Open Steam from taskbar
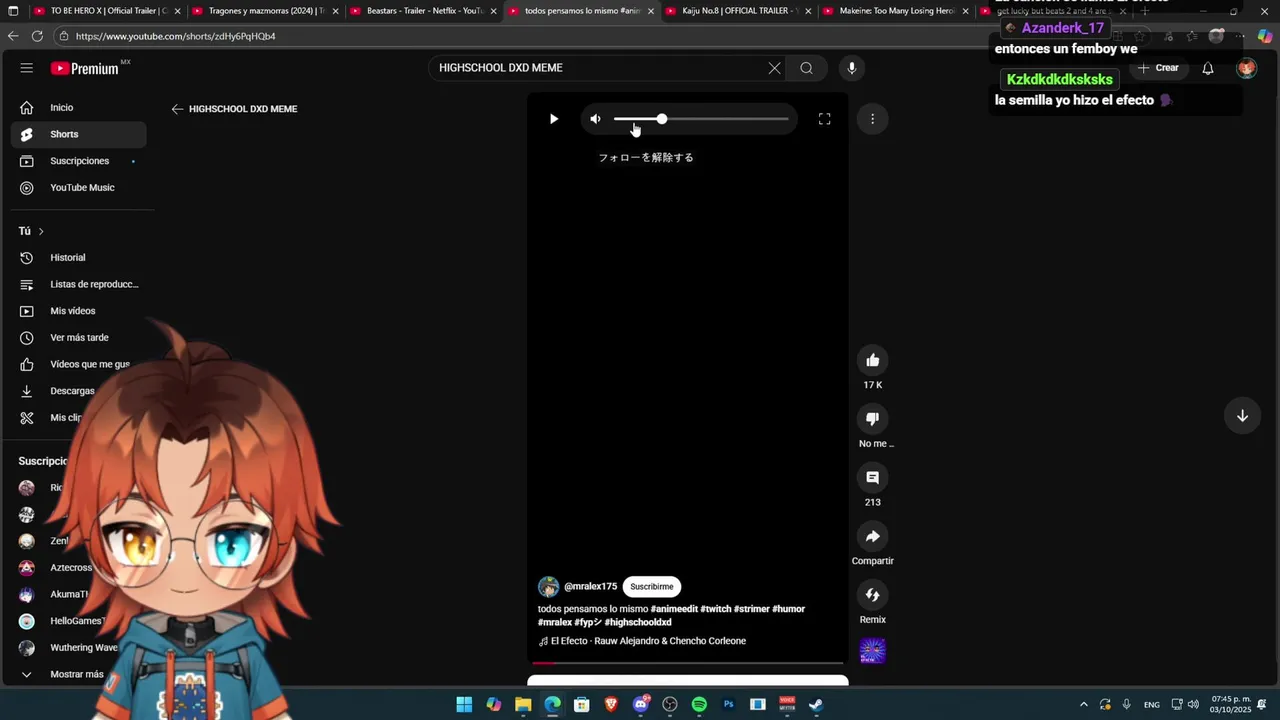1280x720 pixels. tap(816, 705)
